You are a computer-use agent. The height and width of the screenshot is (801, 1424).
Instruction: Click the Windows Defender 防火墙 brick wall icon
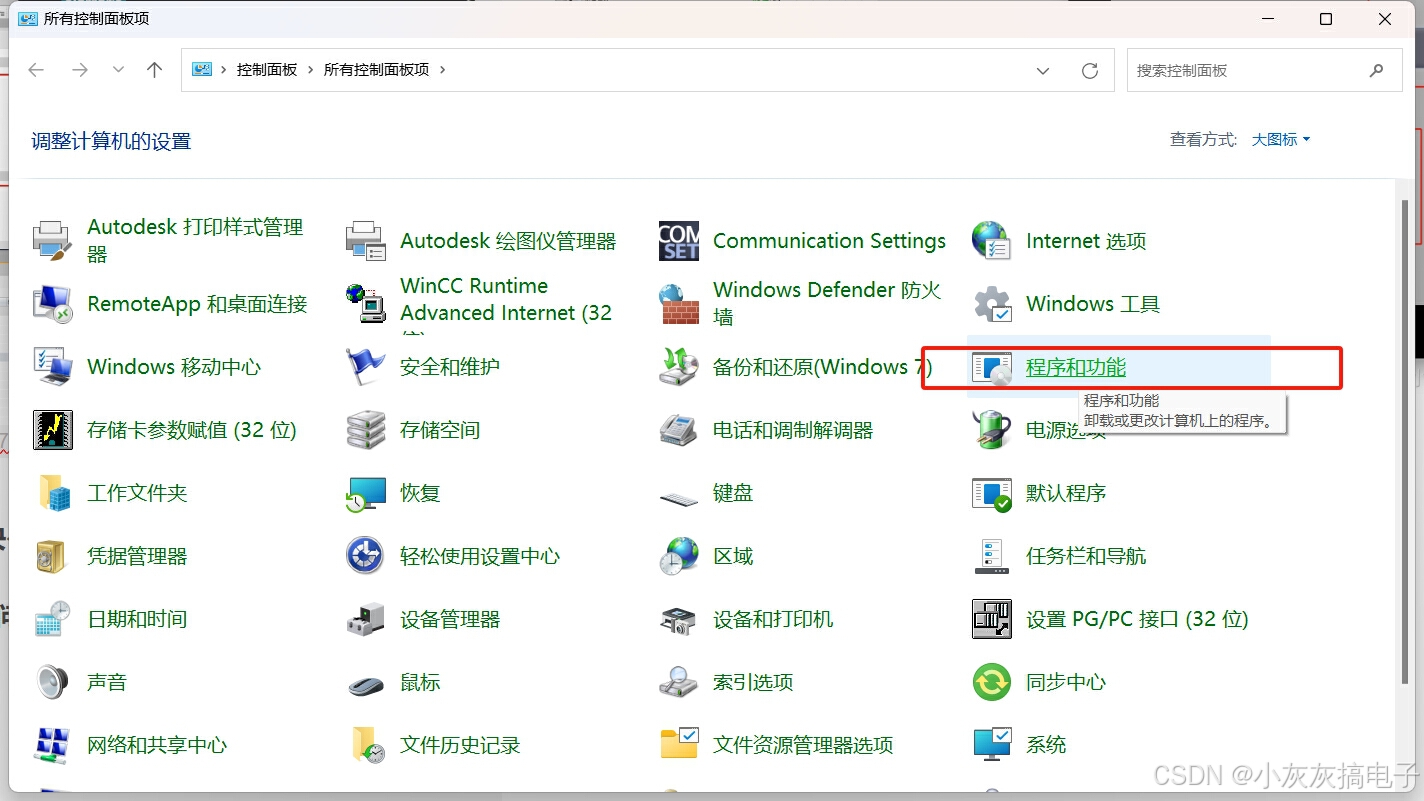coord(679,304)
